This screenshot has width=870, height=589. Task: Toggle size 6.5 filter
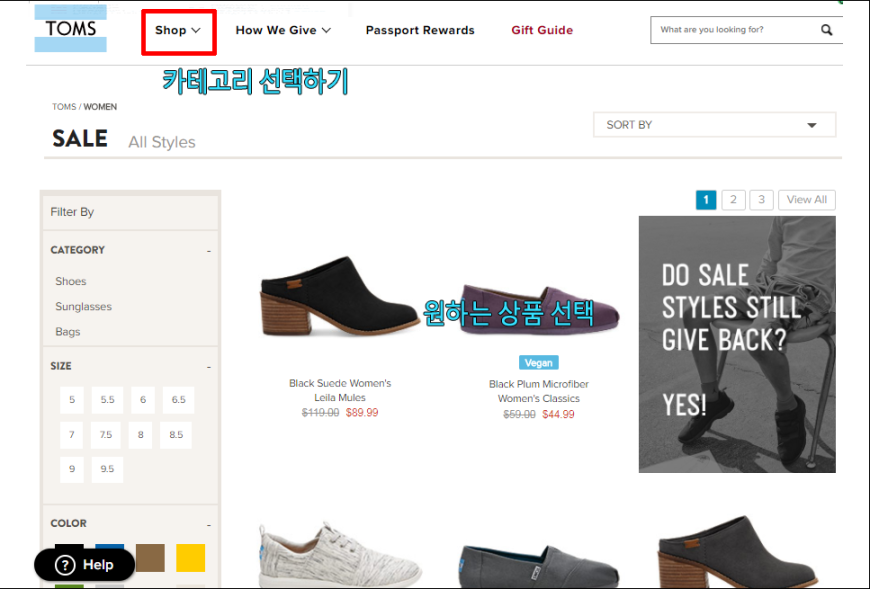click(x=178, y=400)
